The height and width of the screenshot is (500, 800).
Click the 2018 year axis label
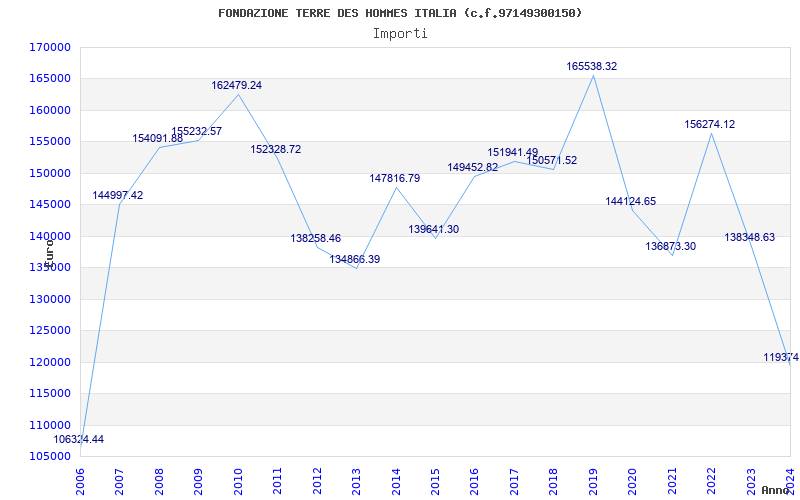(x=554, y=481)
